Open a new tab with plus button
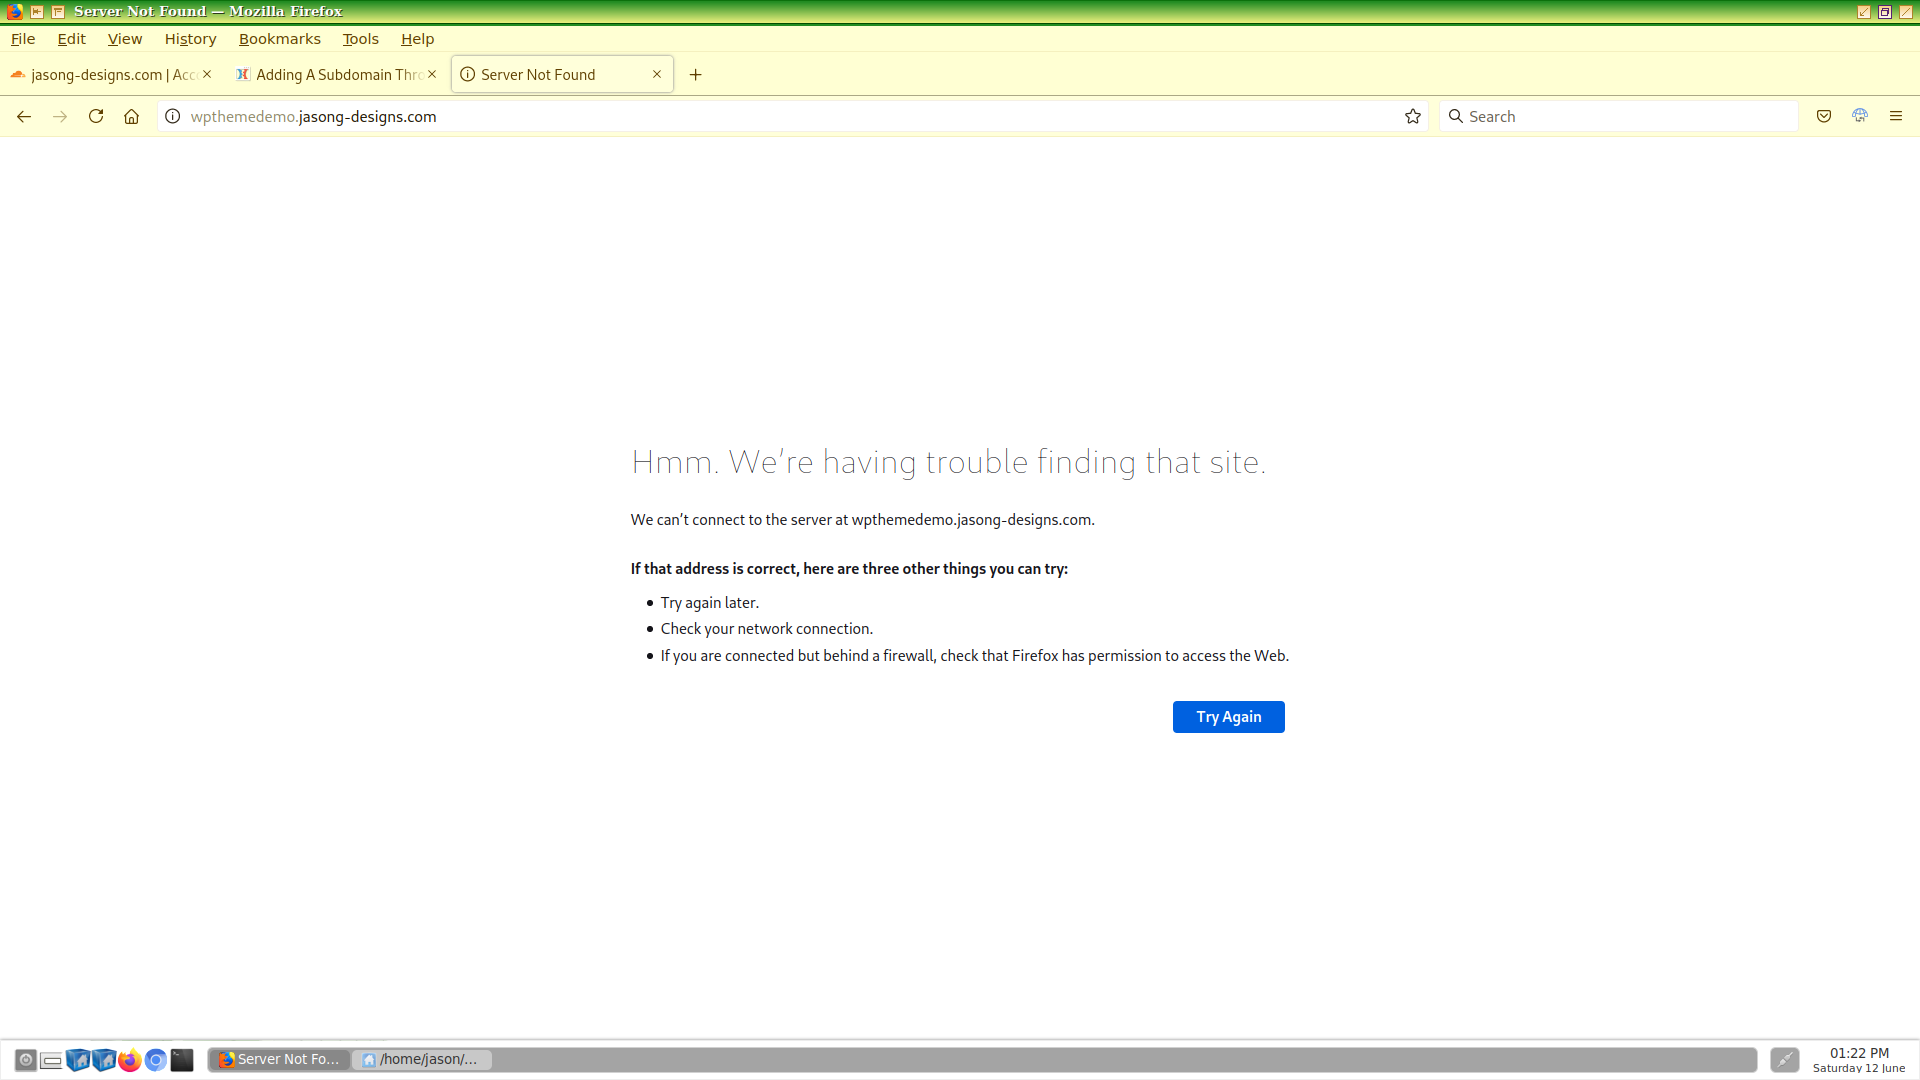The width and height of the screenshot is (1920, 1080). click(696, 75)
